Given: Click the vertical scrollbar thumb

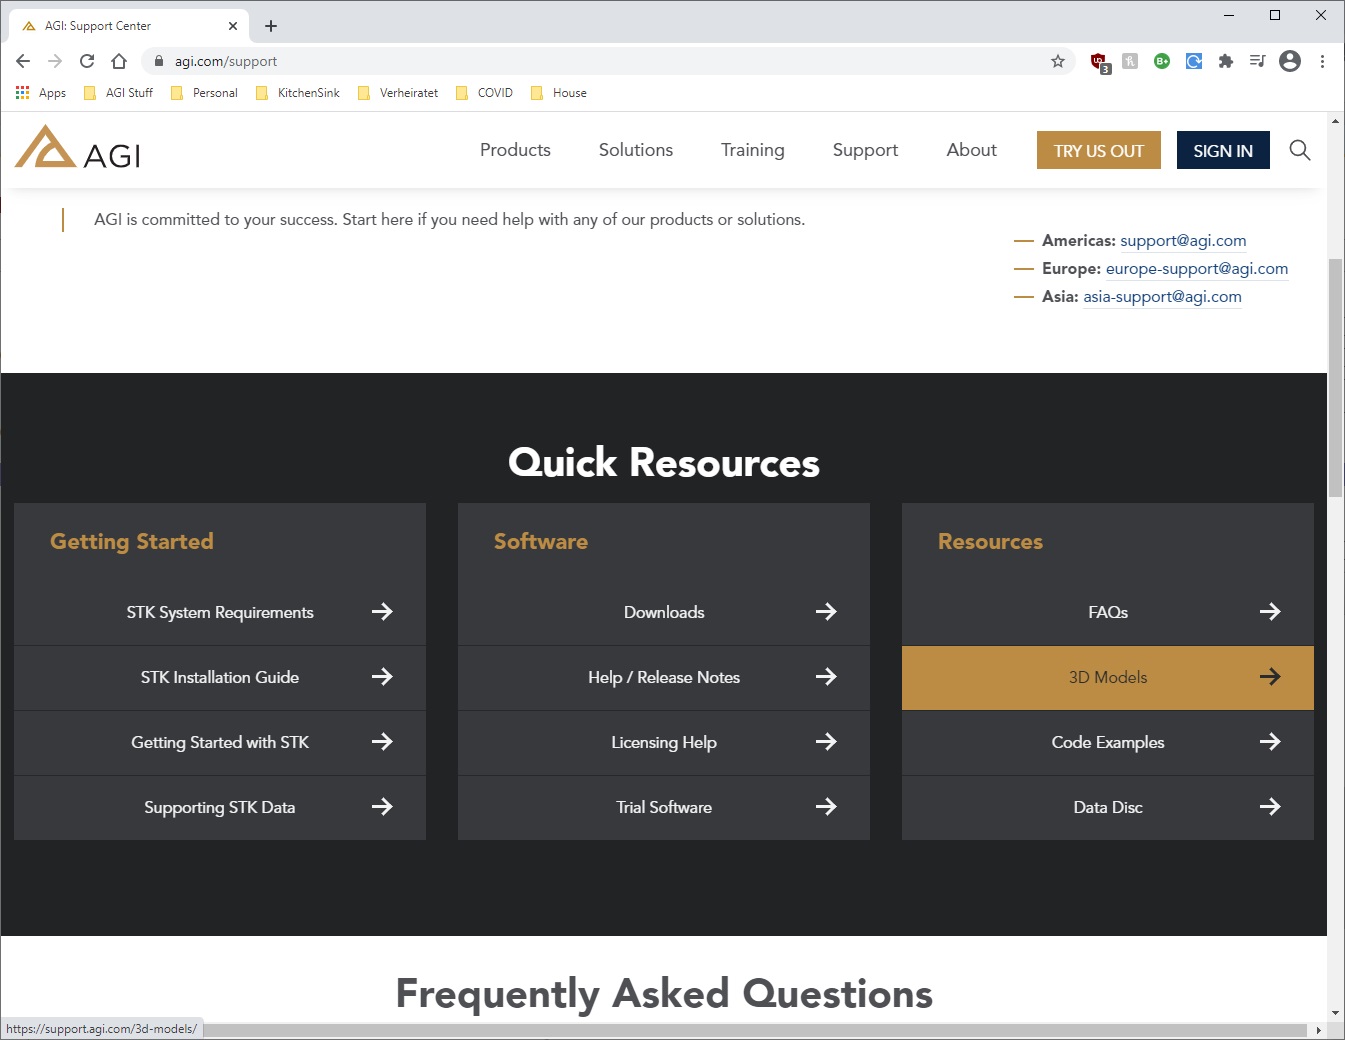Looking at the screenshot, I should [1335, 377].
